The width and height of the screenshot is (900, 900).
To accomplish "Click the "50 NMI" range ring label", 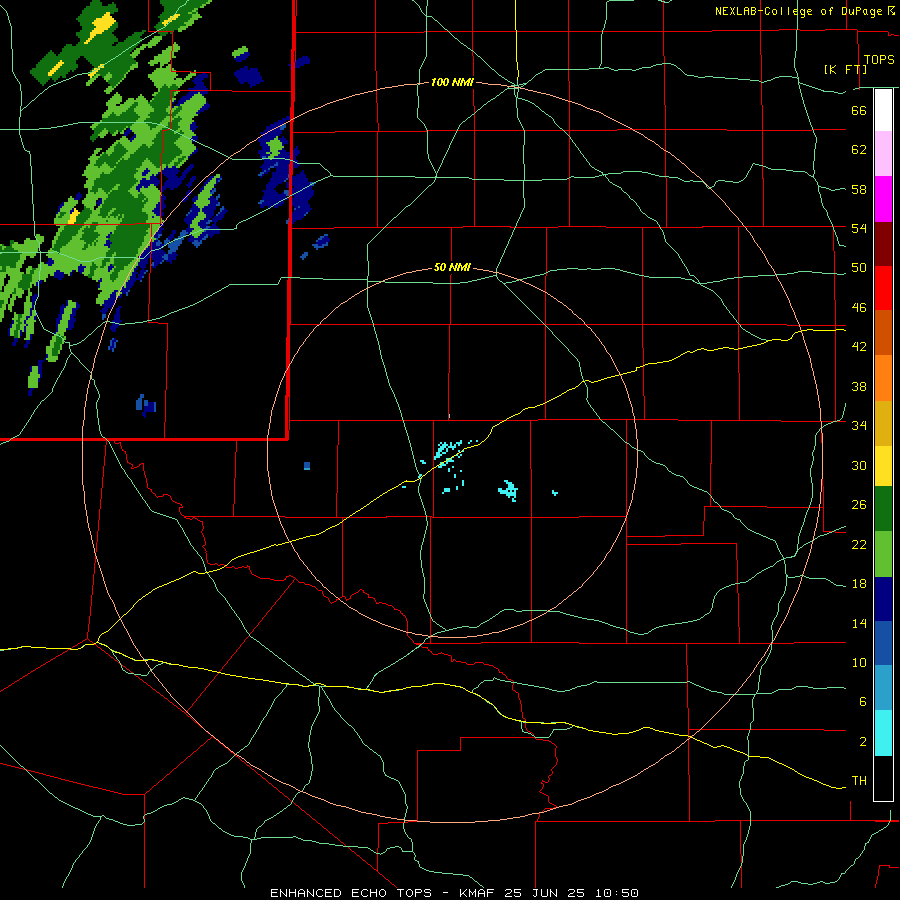I will point(452,267).
